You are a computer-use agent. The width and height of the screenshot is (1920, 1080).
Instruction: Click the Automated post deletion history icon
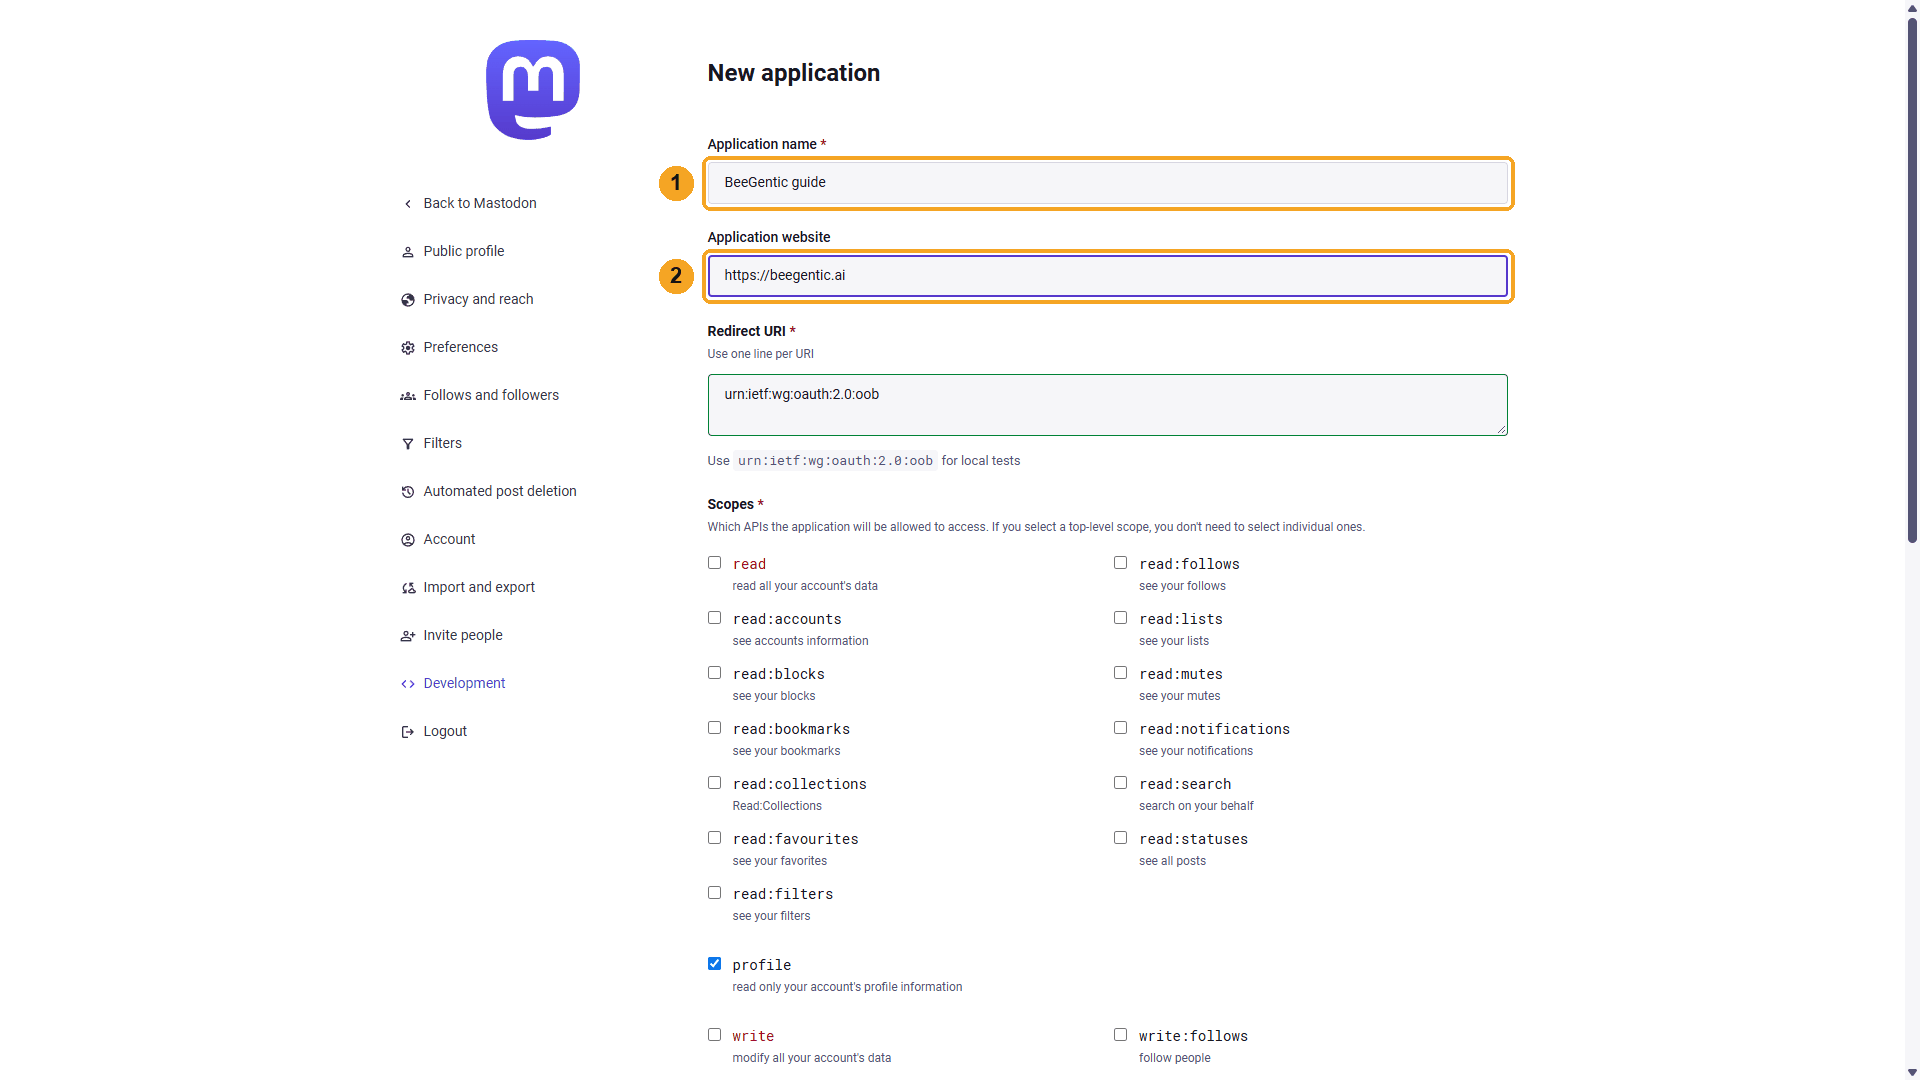pyautogui.click(x=408, y=492)
